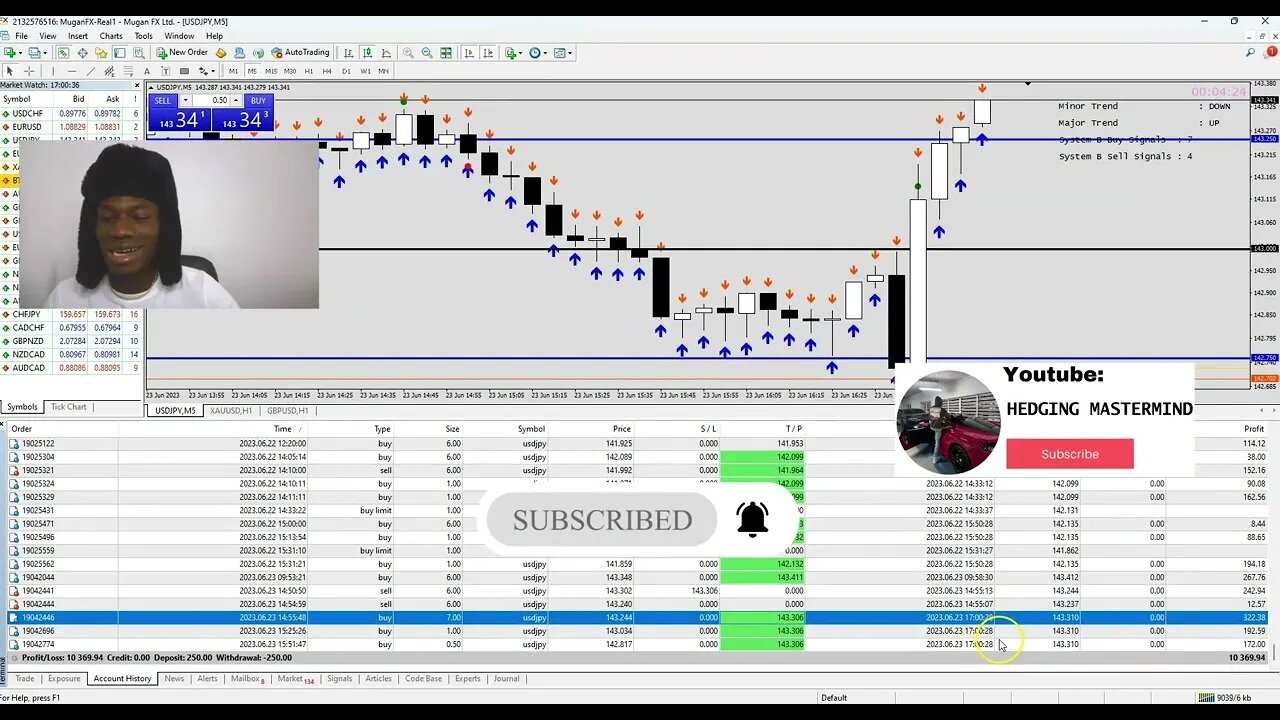Select the text label tool
1280x720 pixels.
click(x=165, y=71)
